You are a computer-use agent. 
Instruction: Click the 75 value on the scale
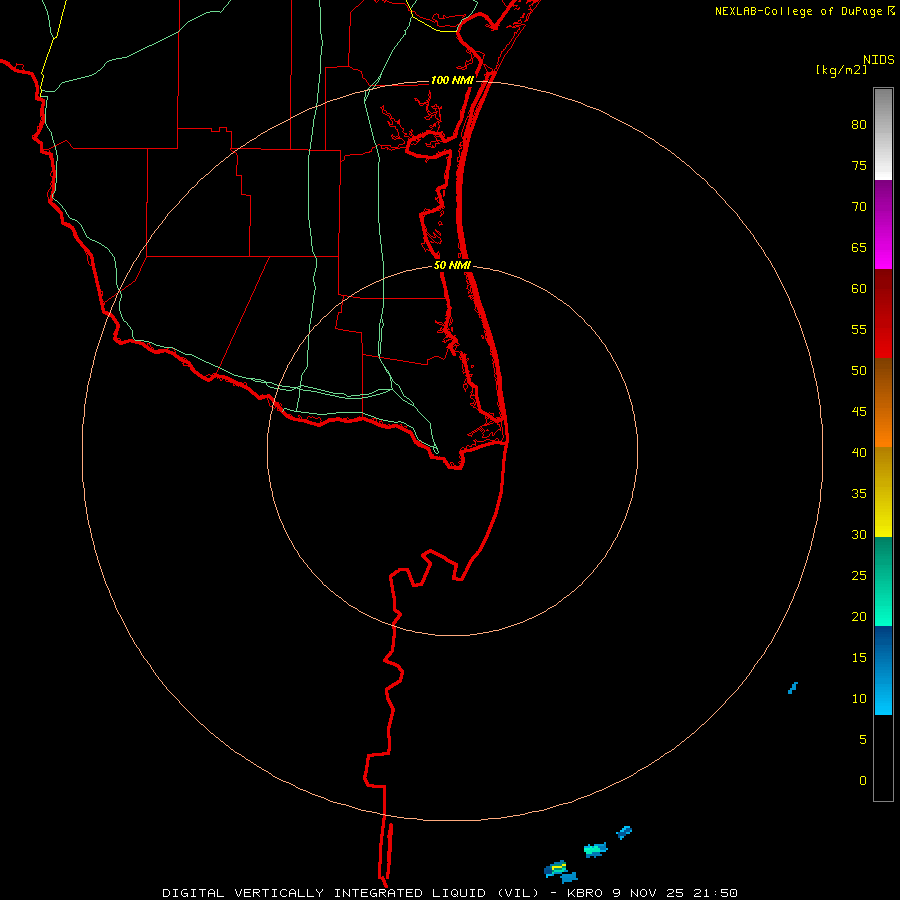point(859,166)
